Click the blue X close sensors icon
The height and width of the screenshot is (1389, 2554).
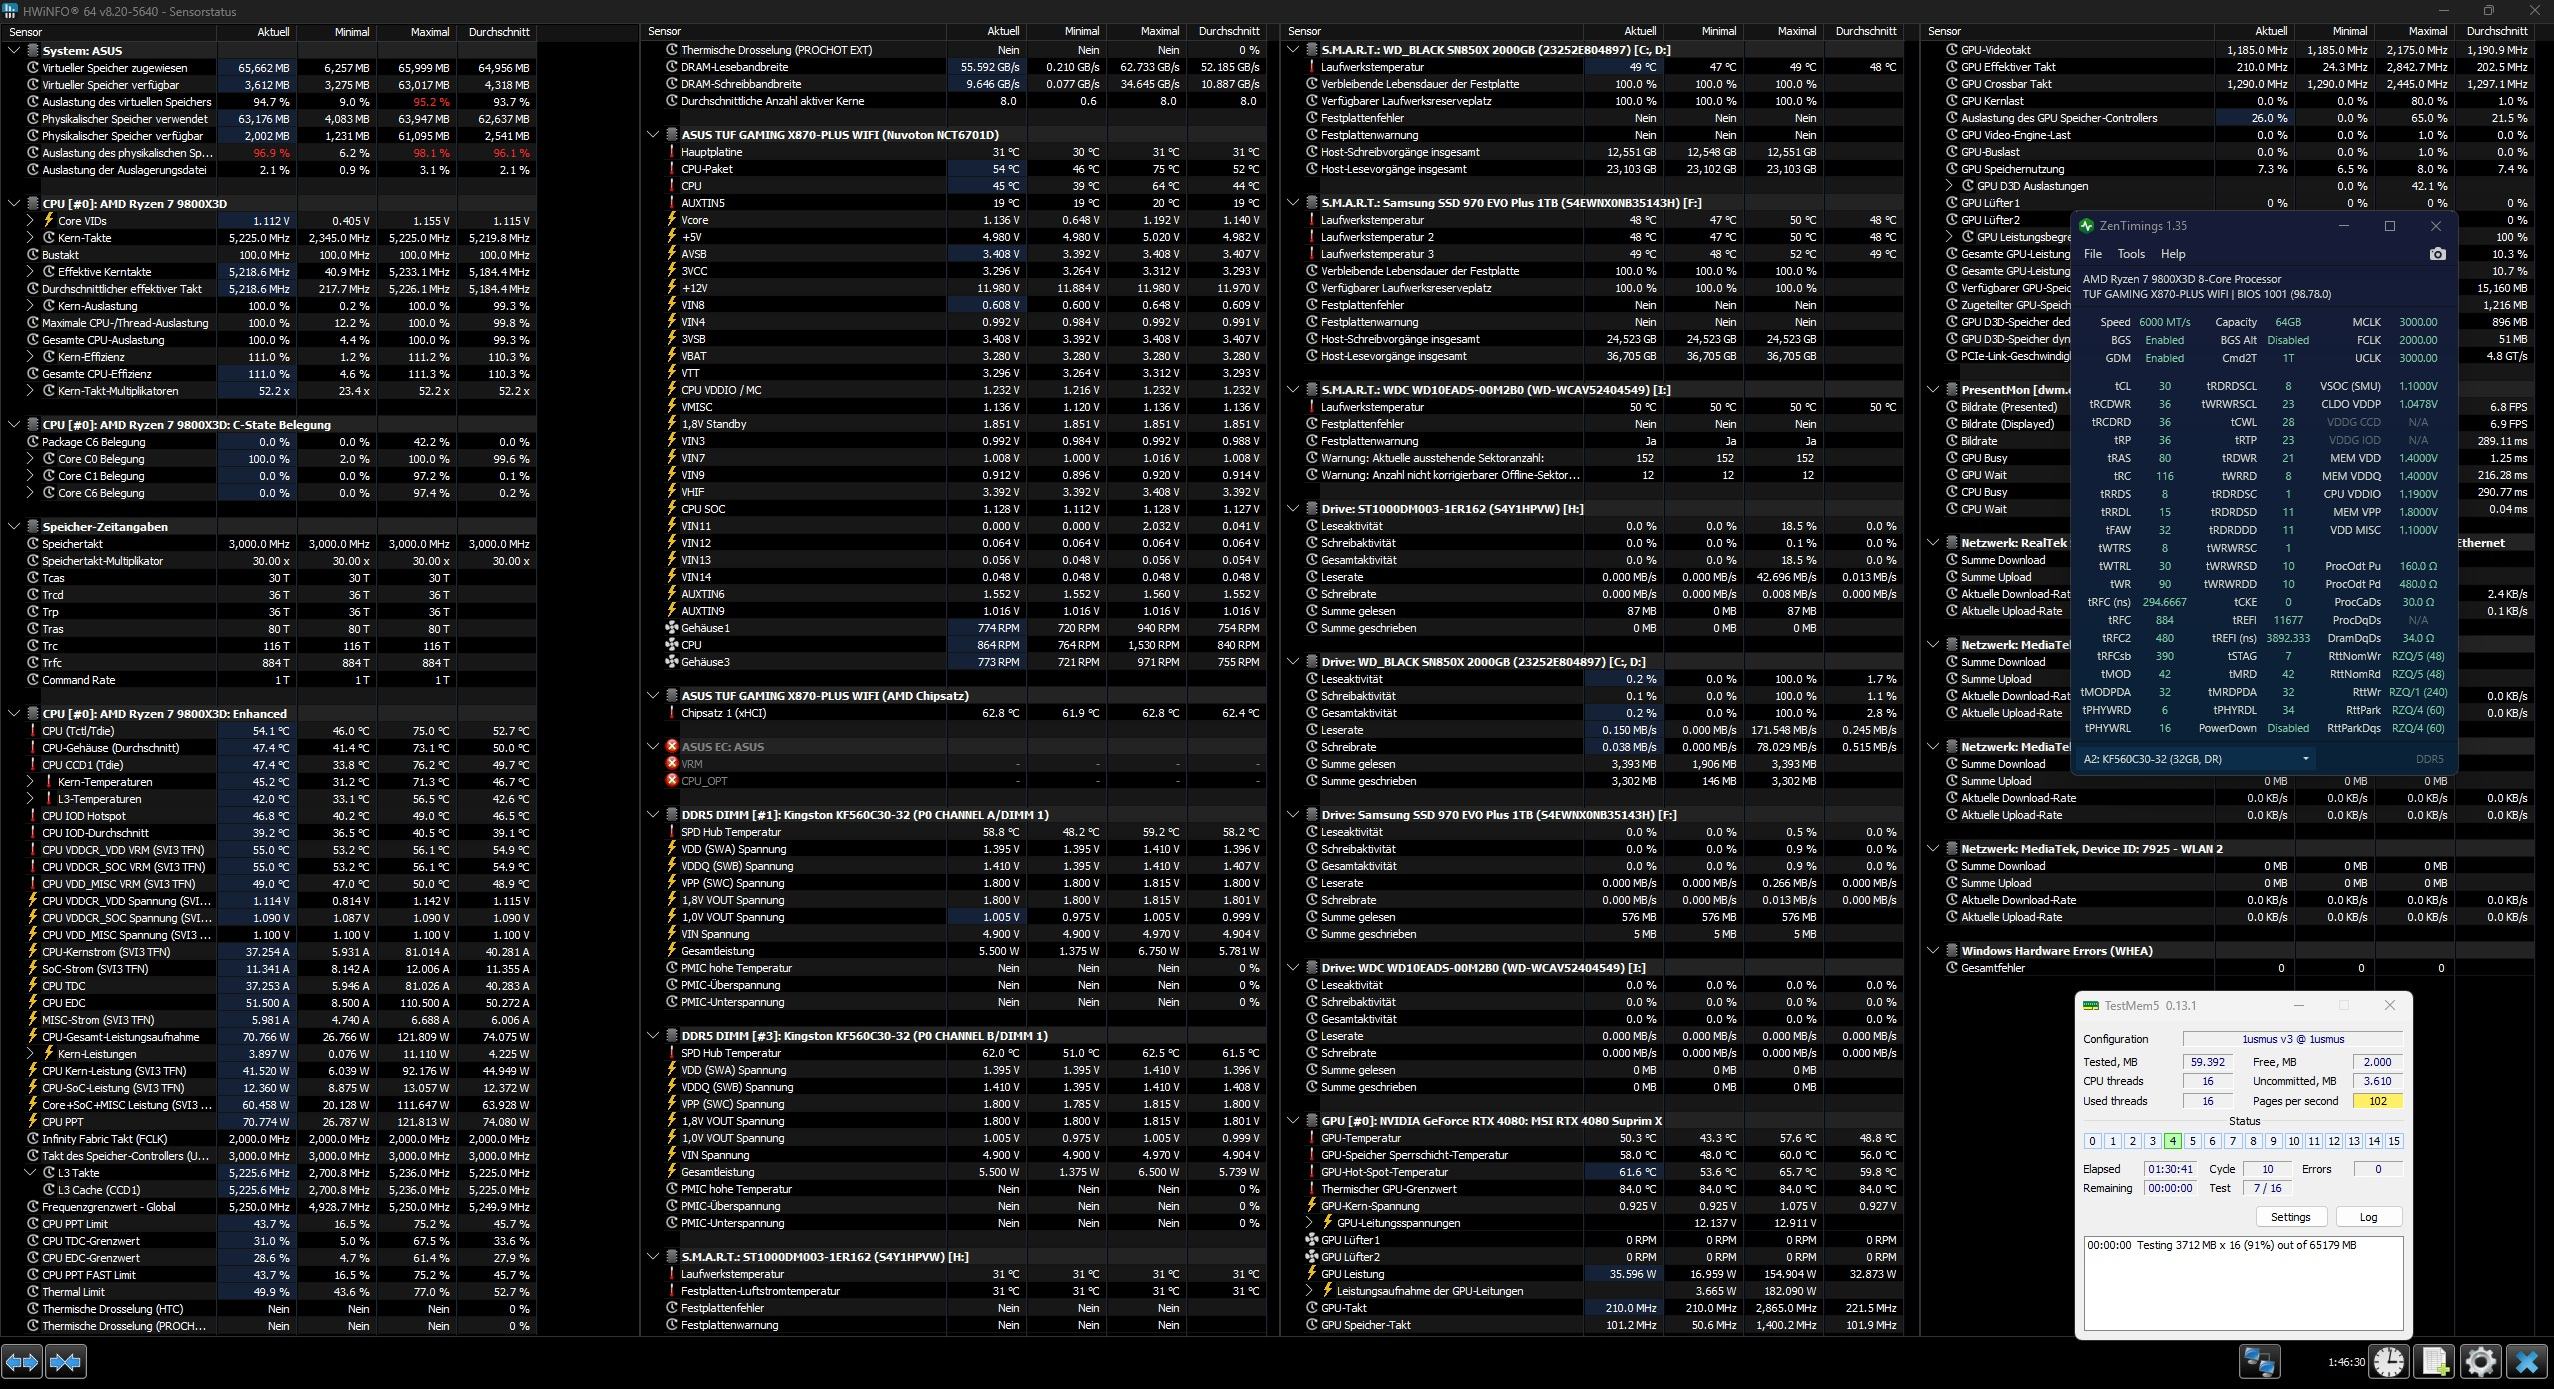[2527, 1362]
